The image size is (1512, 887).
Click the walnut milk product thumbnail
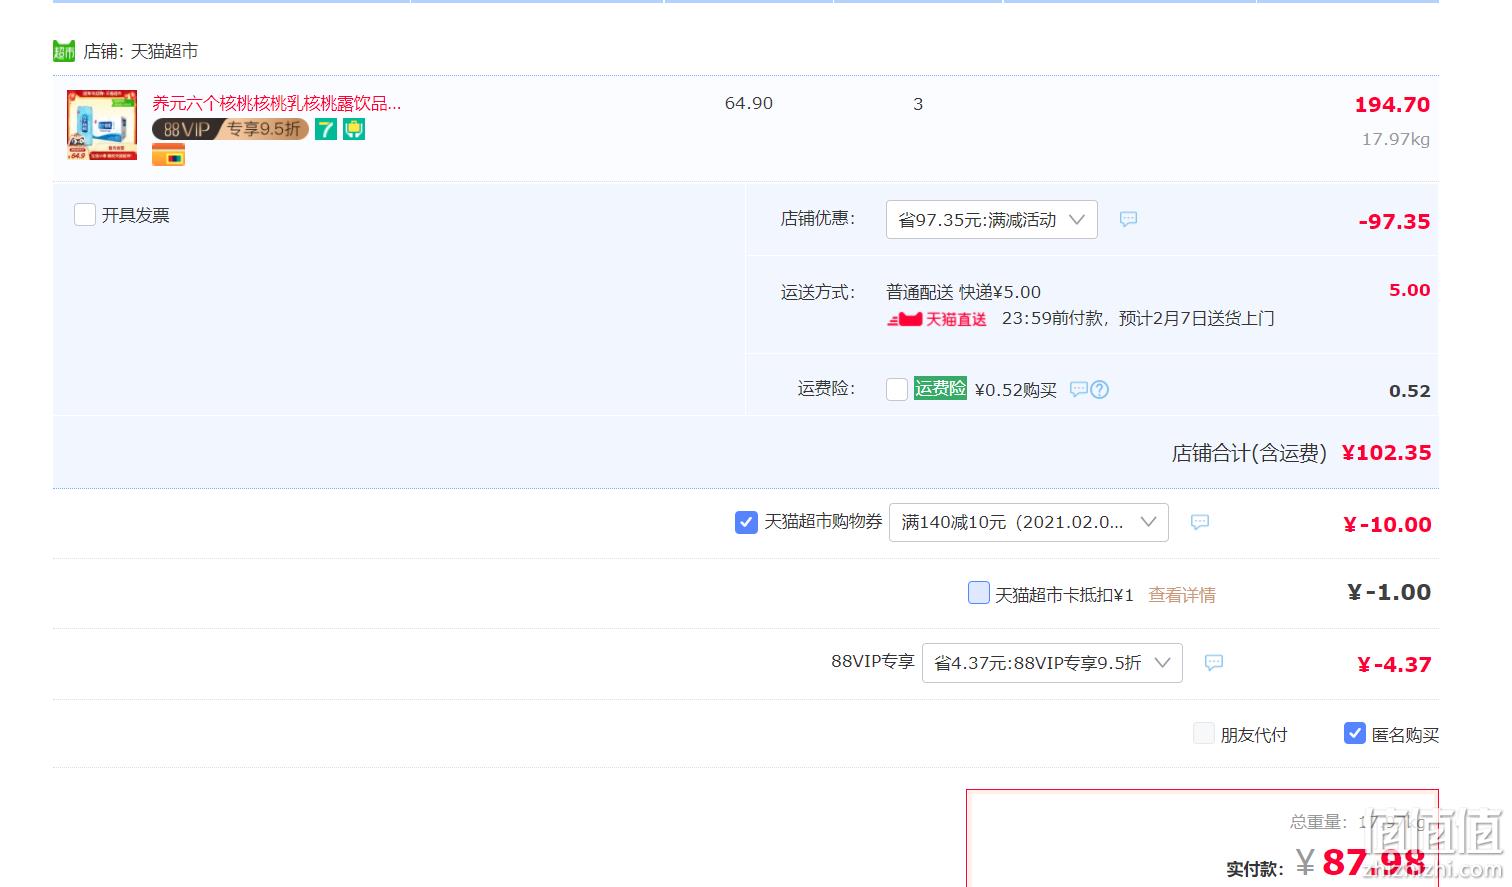[x=102, y=125]
